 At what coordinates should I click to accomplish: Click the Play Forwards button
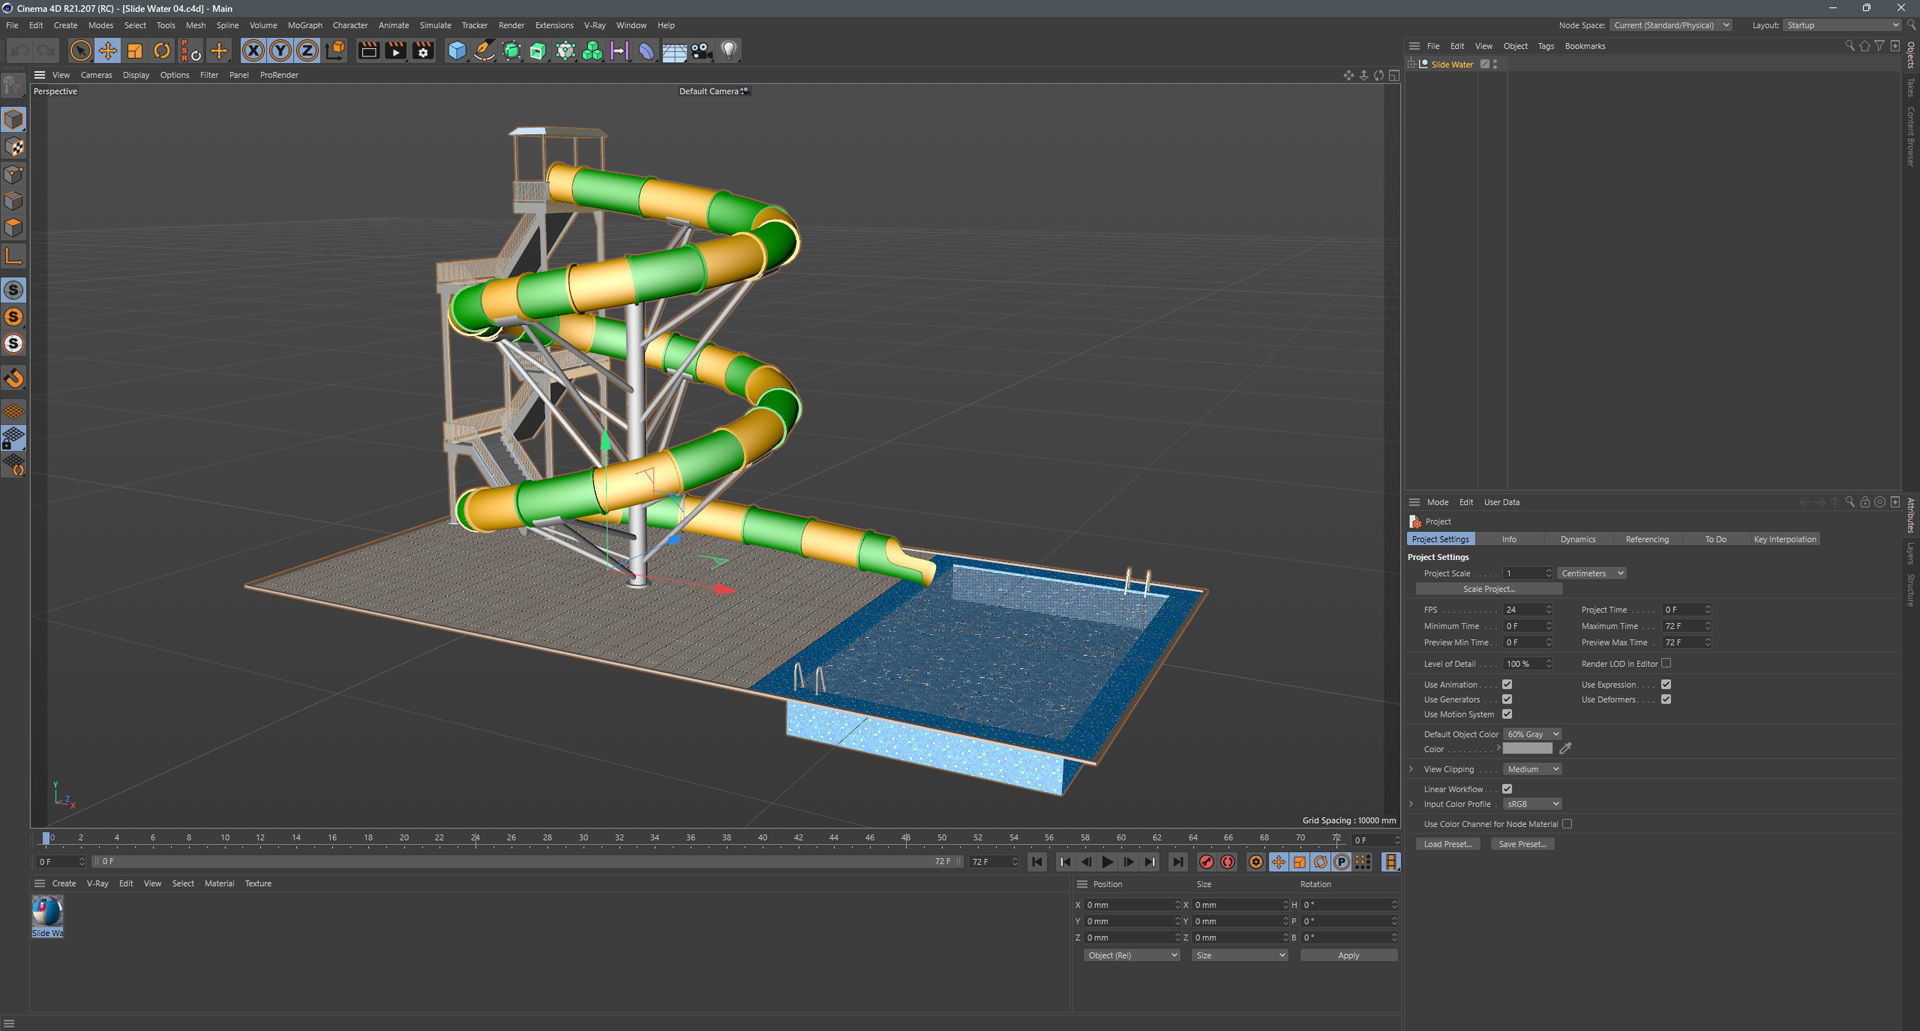(1107, 862)
